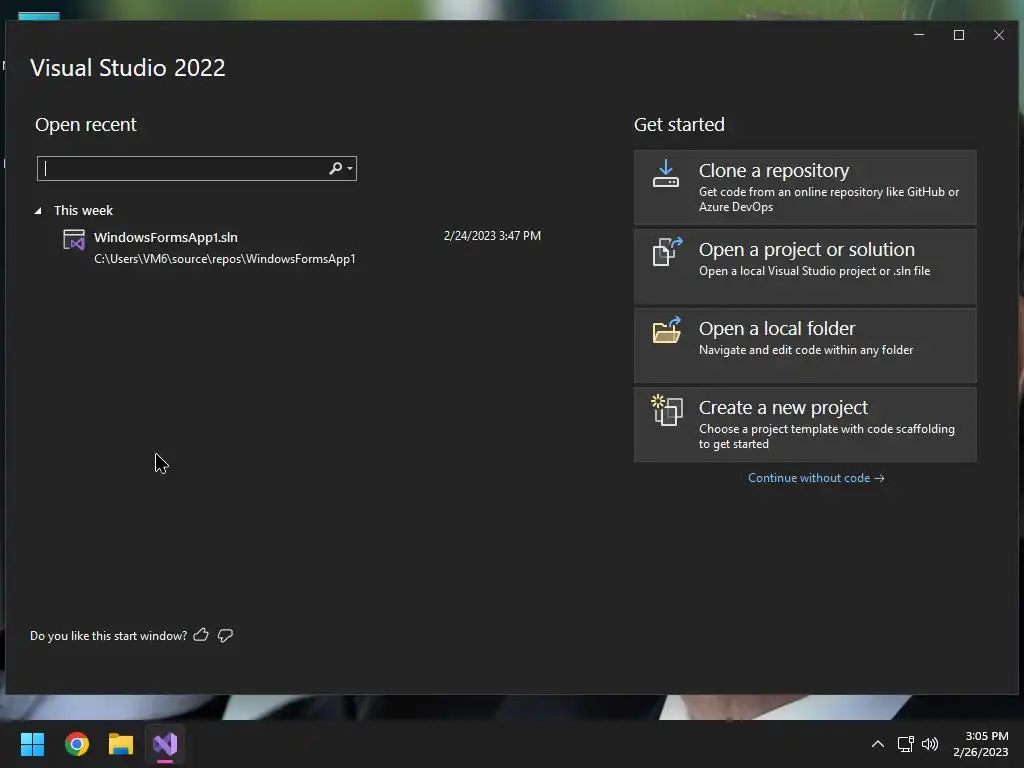Choose Open a project or solution
Viewport: 1024px width, 768px height.
point(805,266)
